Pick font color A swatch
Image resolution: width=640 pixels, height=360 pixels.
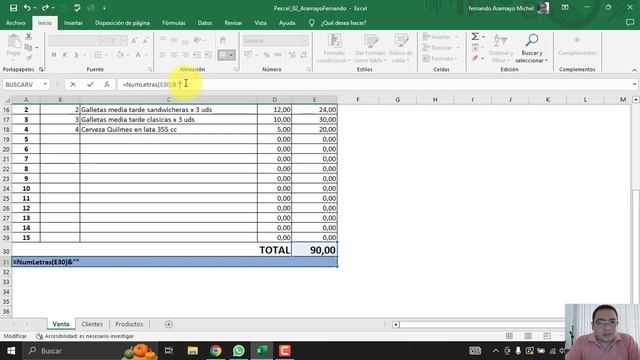point(138,55)
